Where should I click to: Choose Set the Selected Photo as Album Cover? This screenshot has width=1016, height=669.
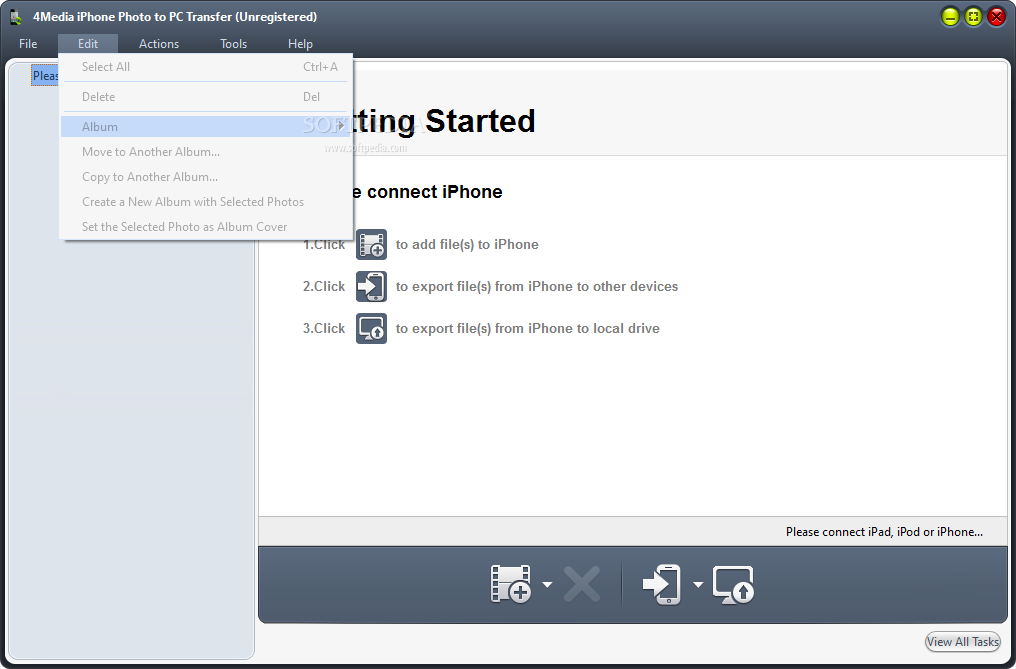[x=206, y=227]
